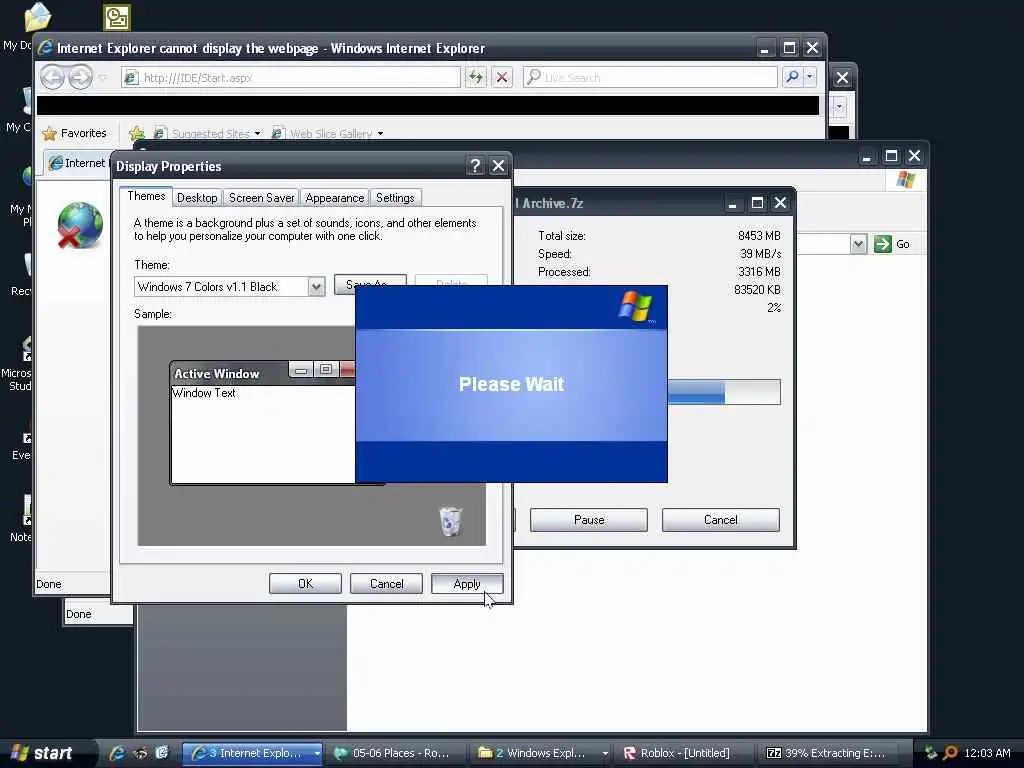
Task: Click the minimize button in theme sample window
Action: (x=300, y=370)
